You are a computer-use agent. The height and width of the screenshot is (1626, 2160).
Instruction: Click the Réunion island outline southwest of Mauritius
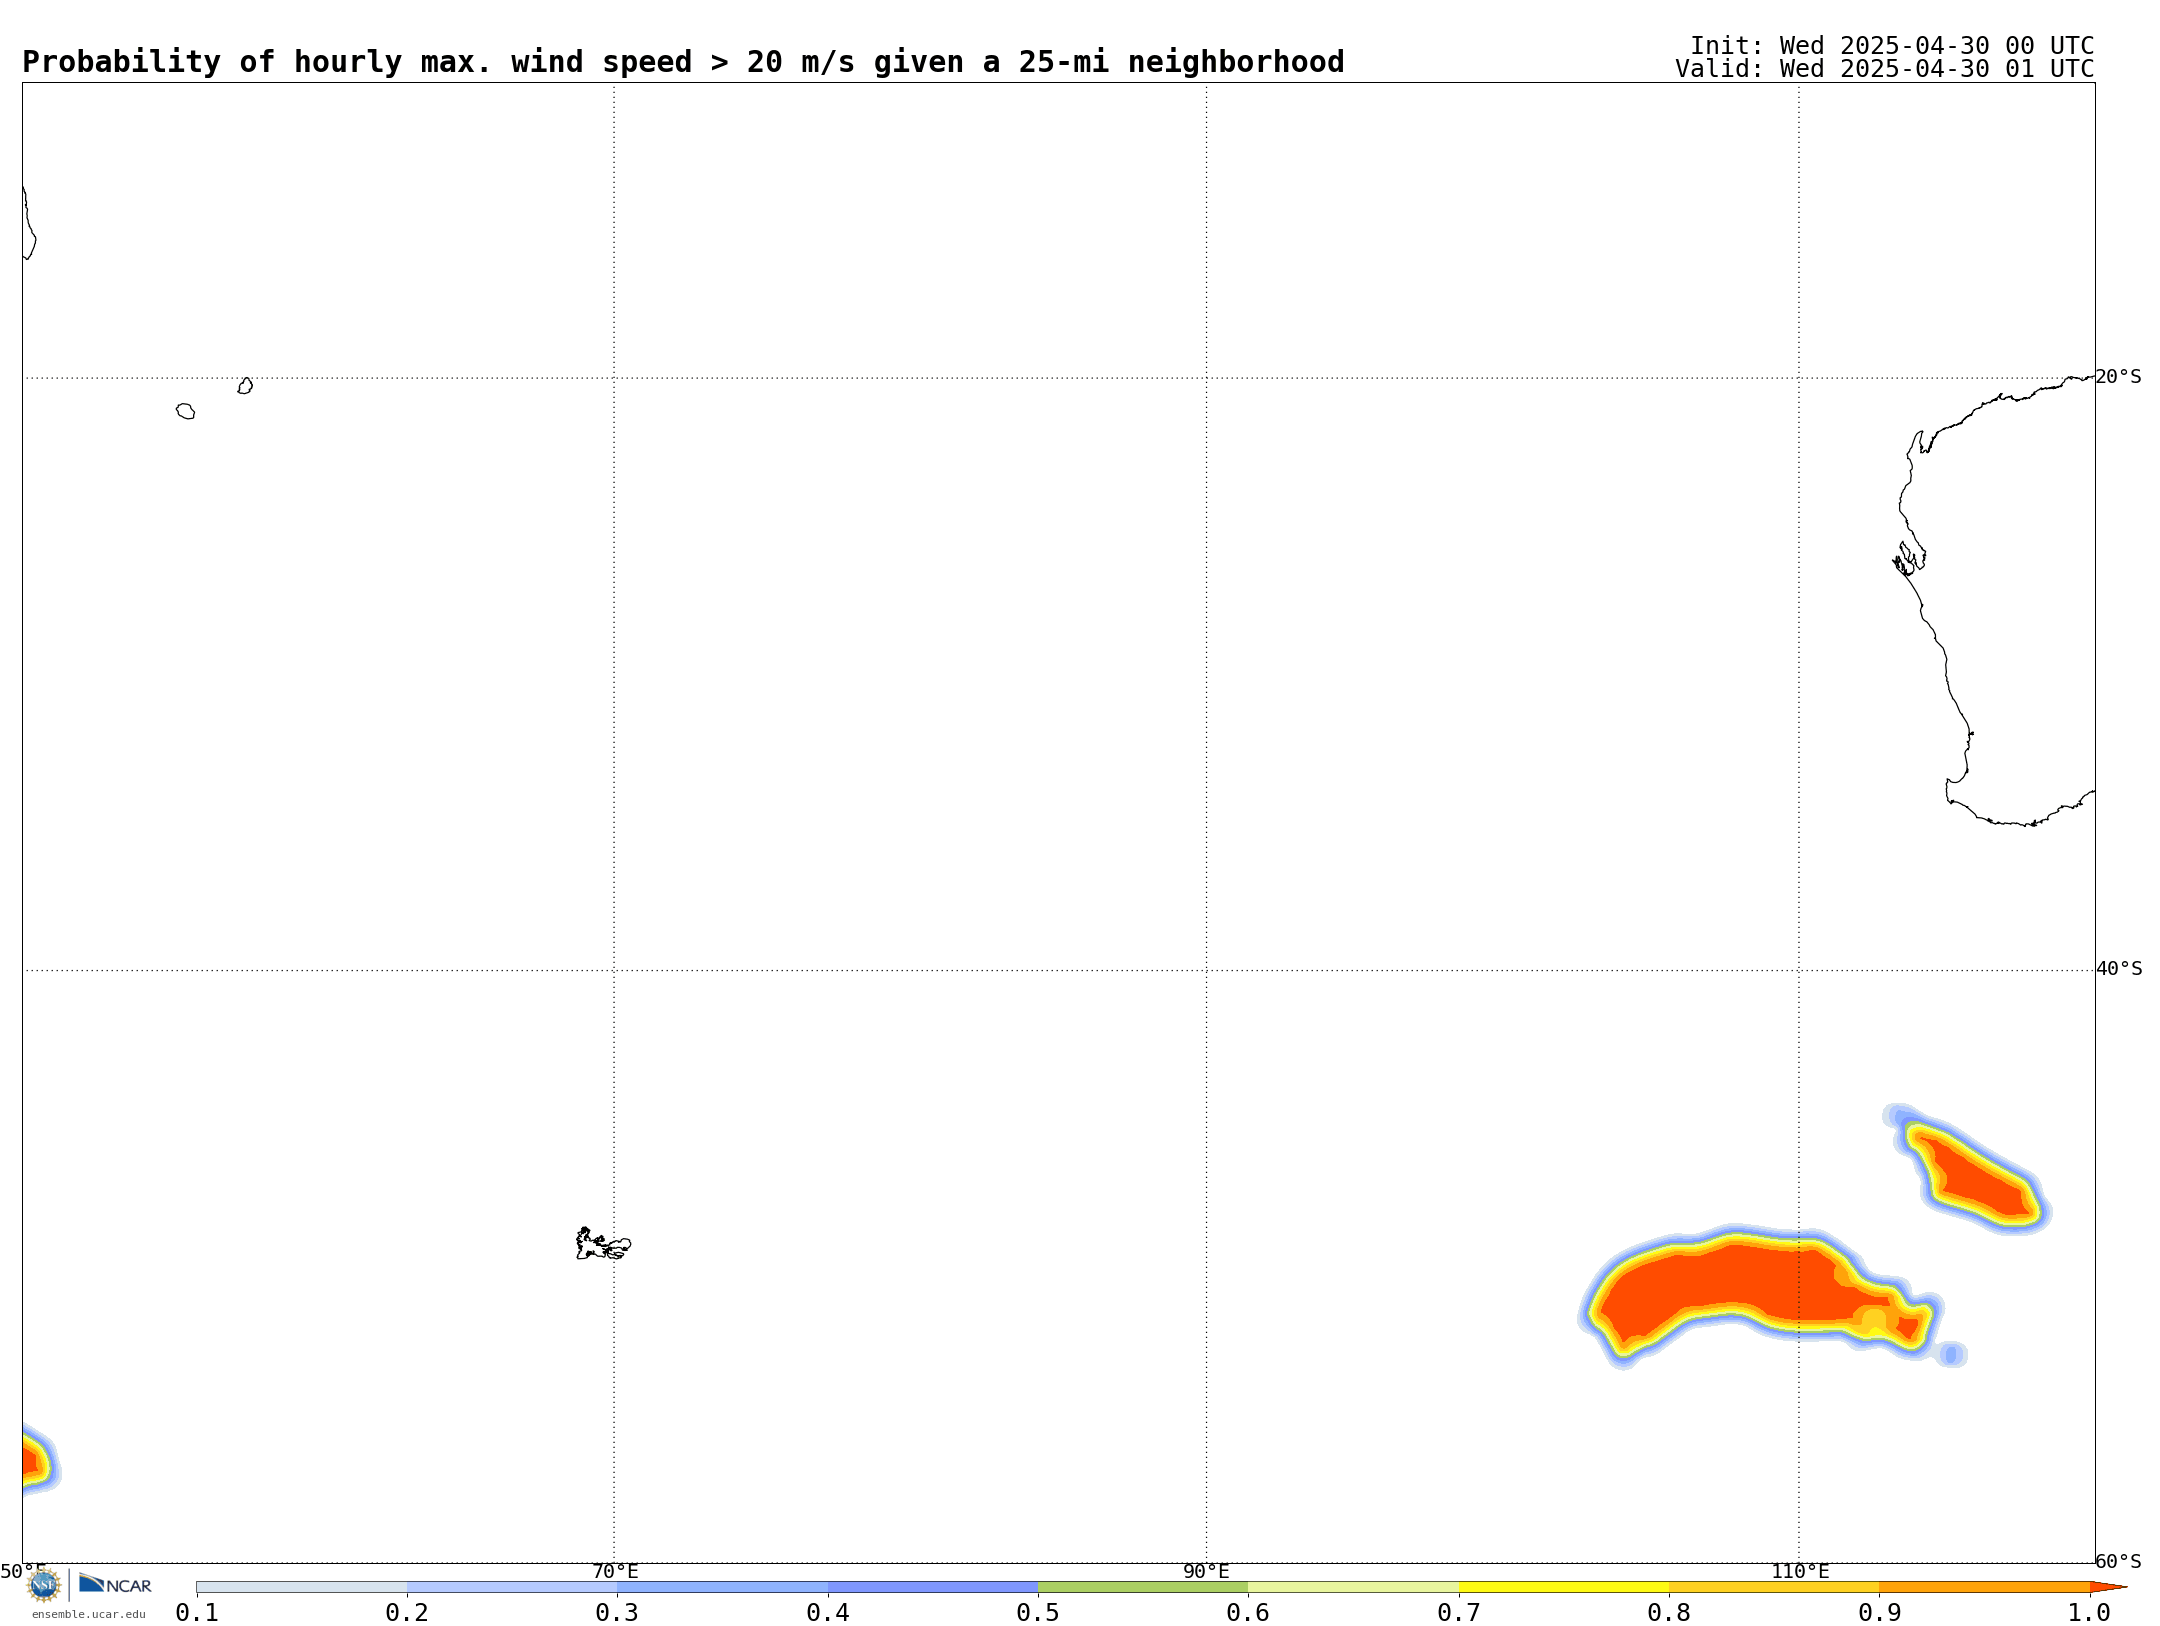tap(185, 411)
